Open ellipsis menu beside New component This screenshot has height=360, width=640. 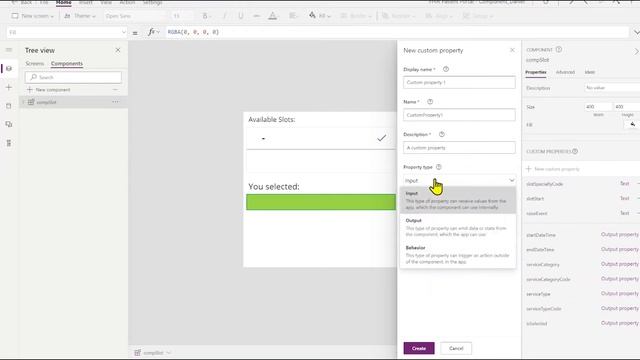coord(116,90)
